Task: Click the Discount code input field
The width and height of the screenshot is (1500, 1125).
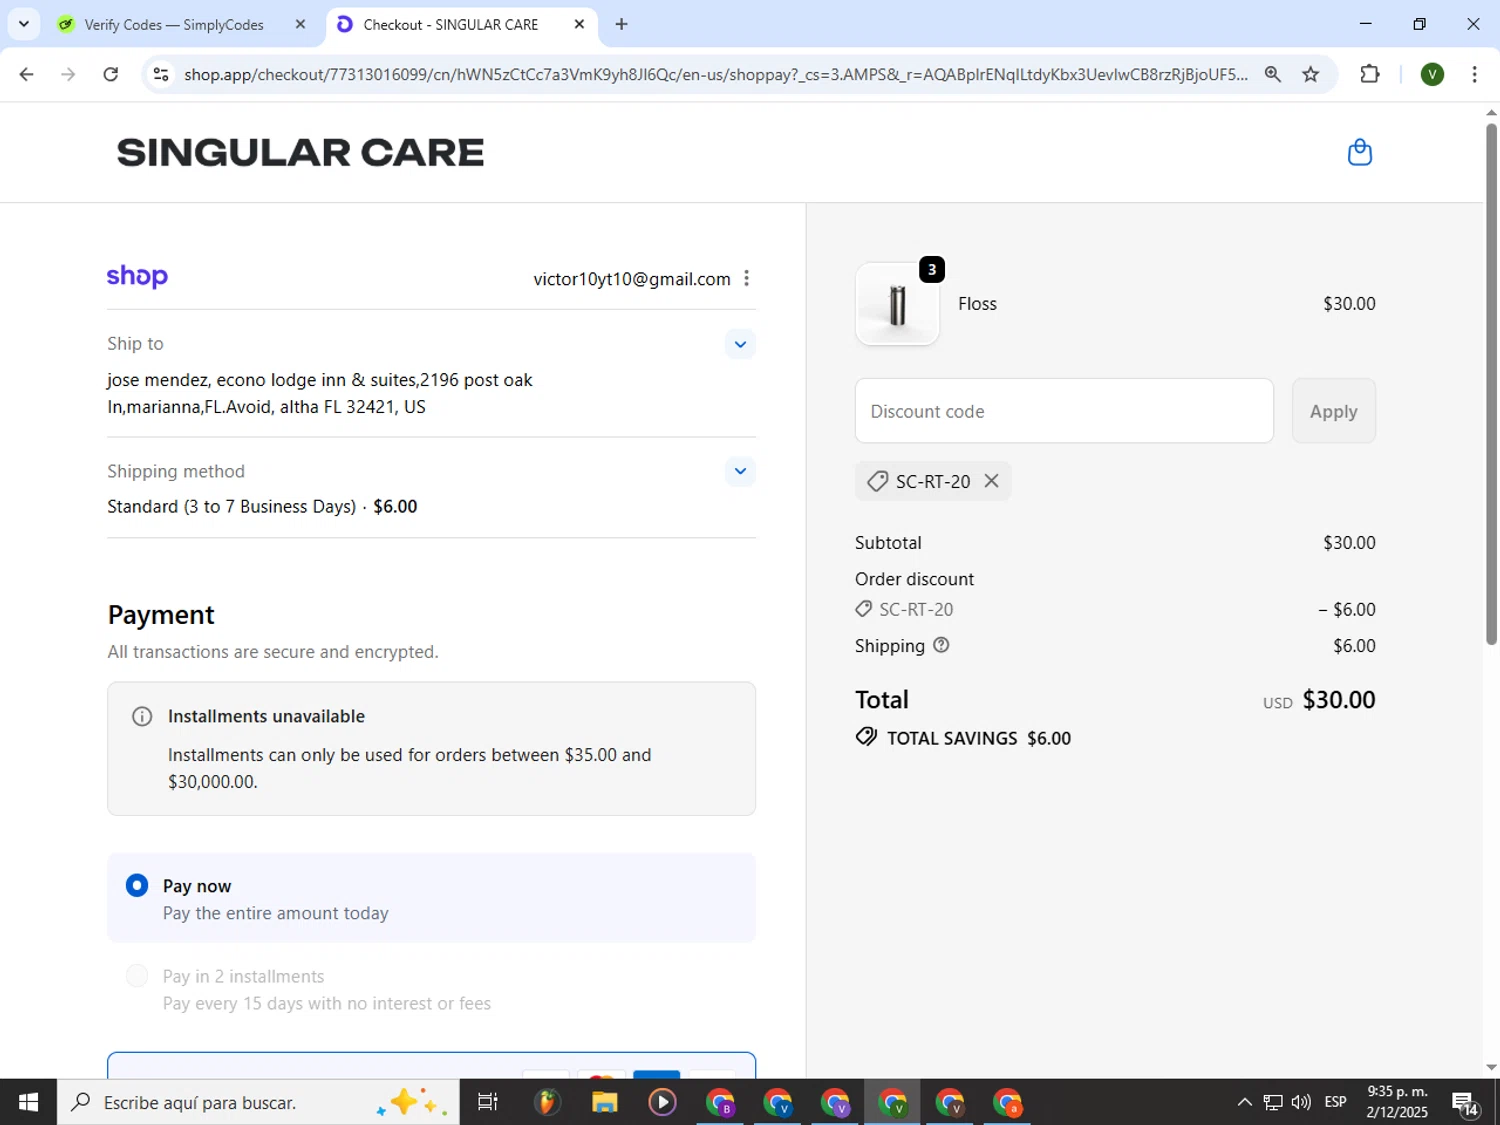Action: tap(1064, 411)
